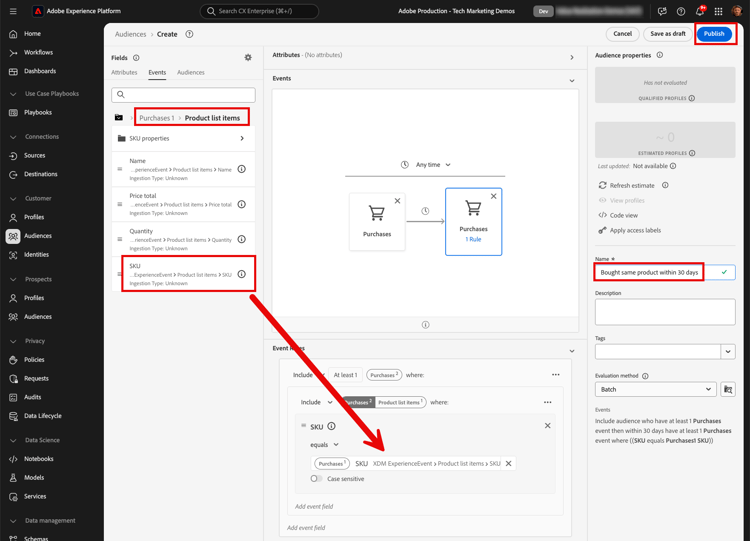Open the user profile avatar
This screenshot has height=541, width=750.
(x=737, y=11)
